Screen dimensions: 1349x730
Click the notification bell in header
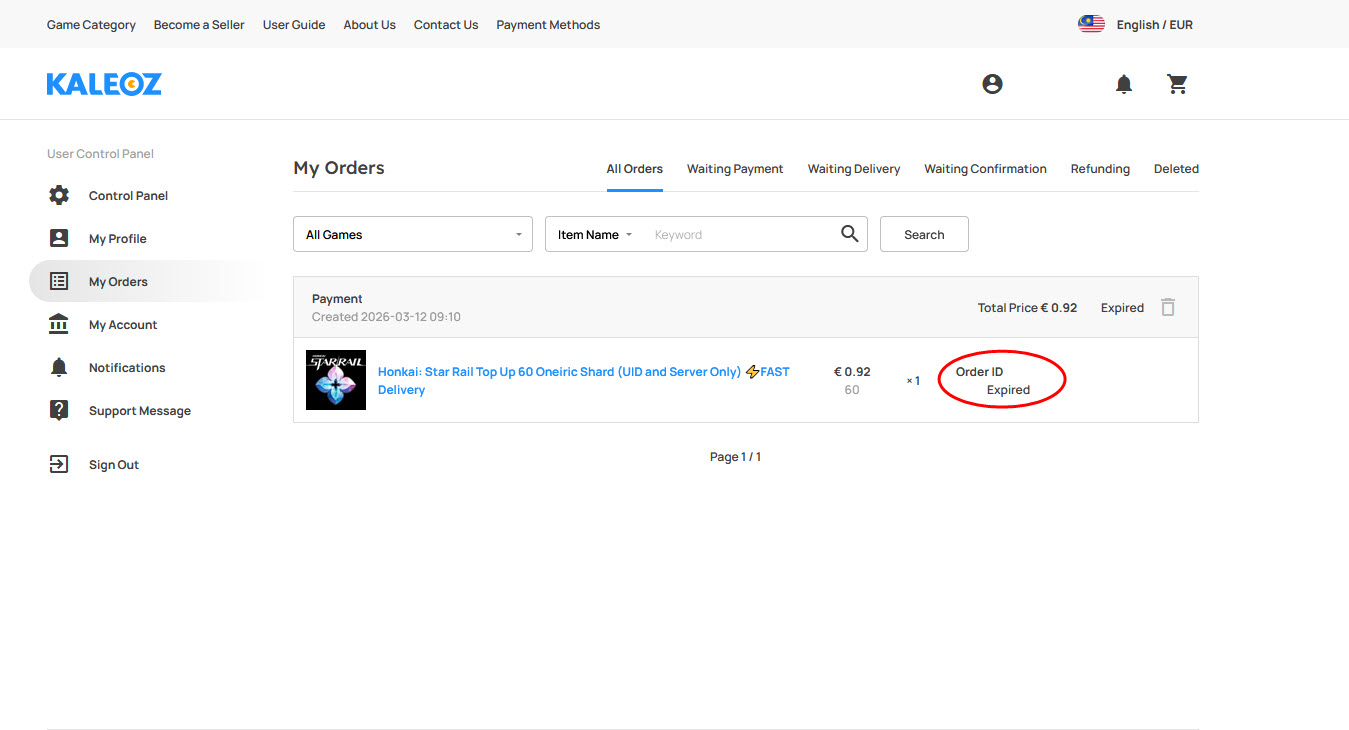[x=1124, y=84]
